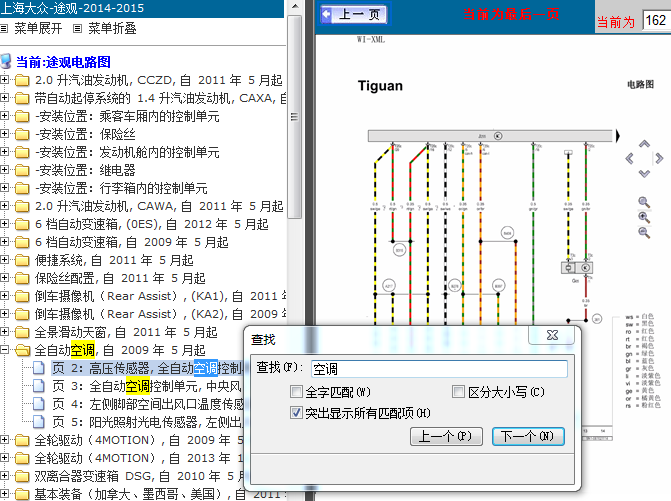The width and height of the screenshot is (671, 501).
Task: Click the 菜单展开 expand-menu option
Action: click(38, 29)
